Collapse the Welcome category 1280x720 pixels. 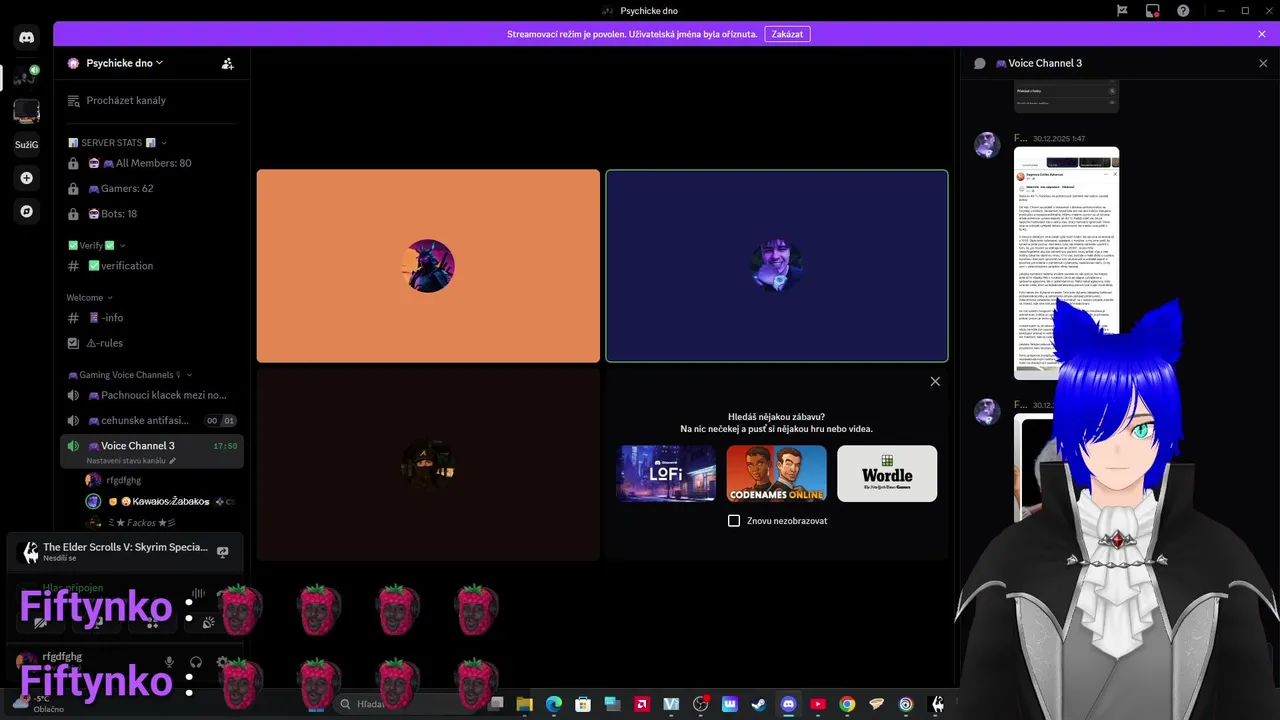pyautogui.click(x=90, y=298)
